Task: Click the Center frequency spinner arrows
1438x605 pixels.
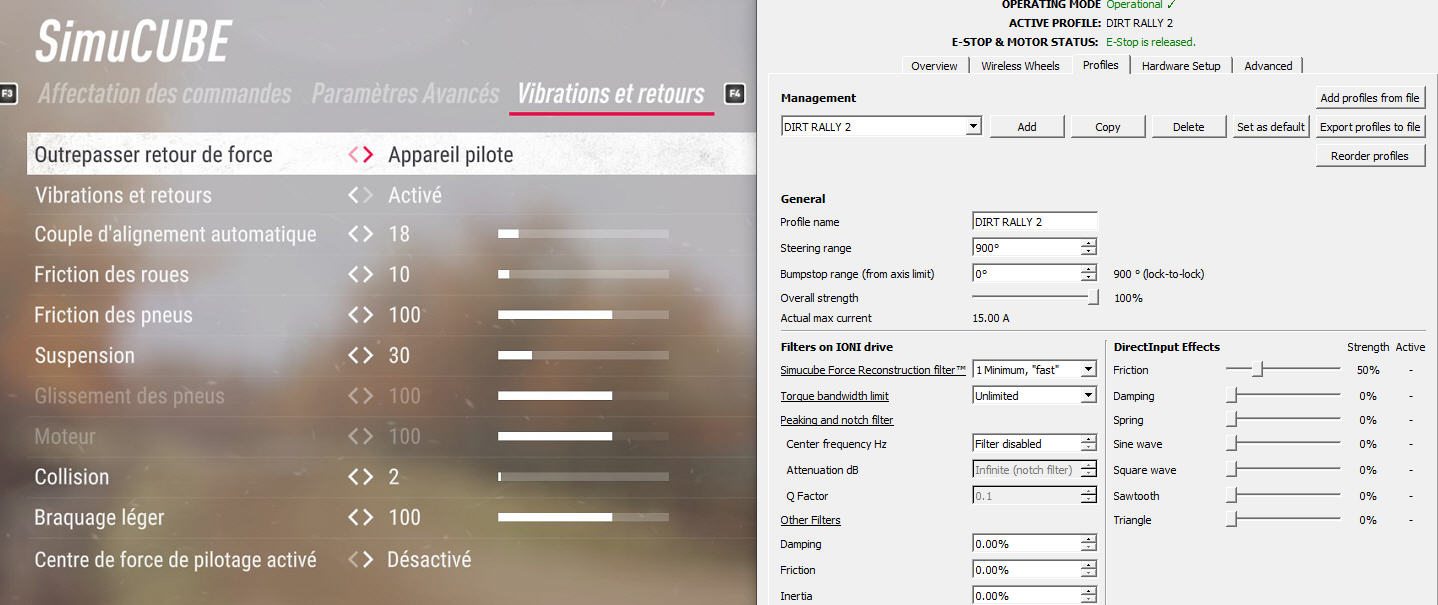Action: 1089,444
